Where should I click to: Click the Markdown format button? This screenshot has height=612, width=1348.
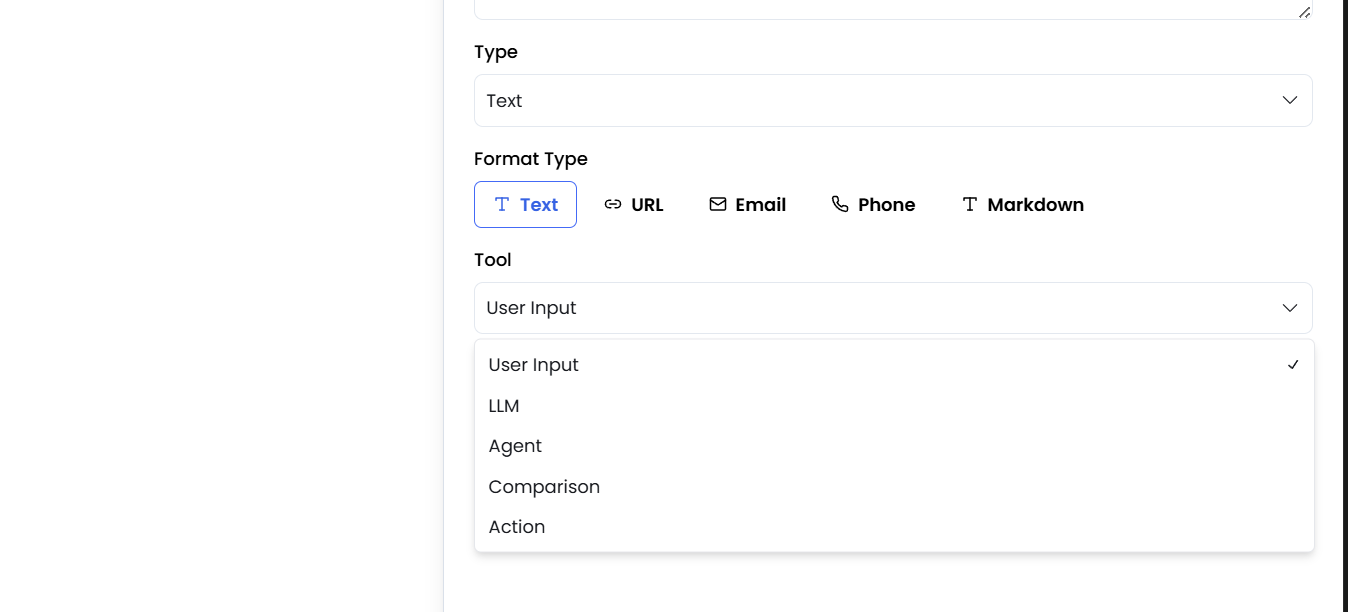(1022, 204)
